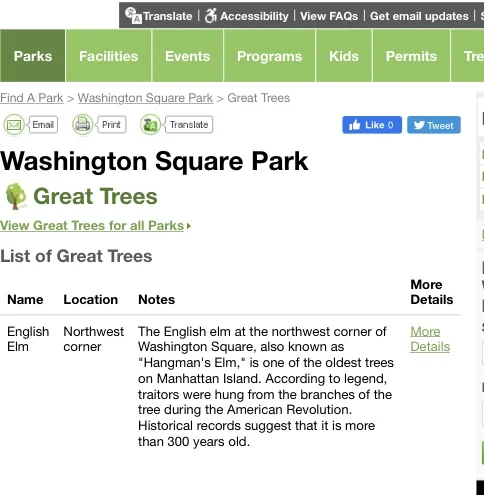Open More Details for English Elm

coord(430,339)
